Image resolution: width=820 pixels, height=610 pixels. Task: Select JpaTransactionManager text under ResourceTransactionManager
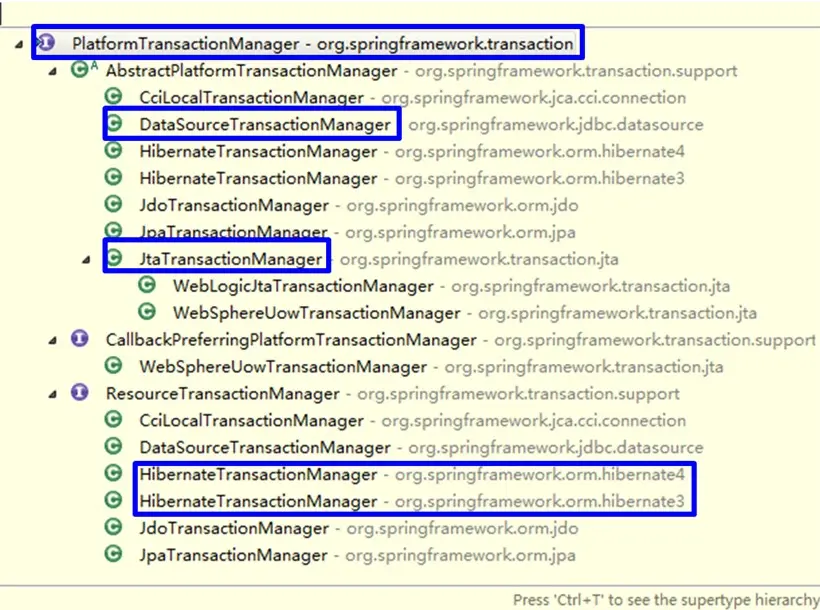coord(233,555)
